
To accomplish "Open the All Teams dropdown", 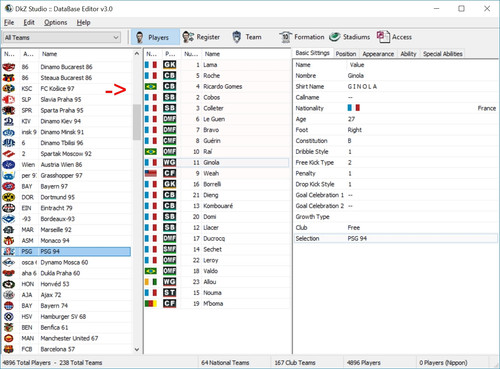I will coord(62,37).
